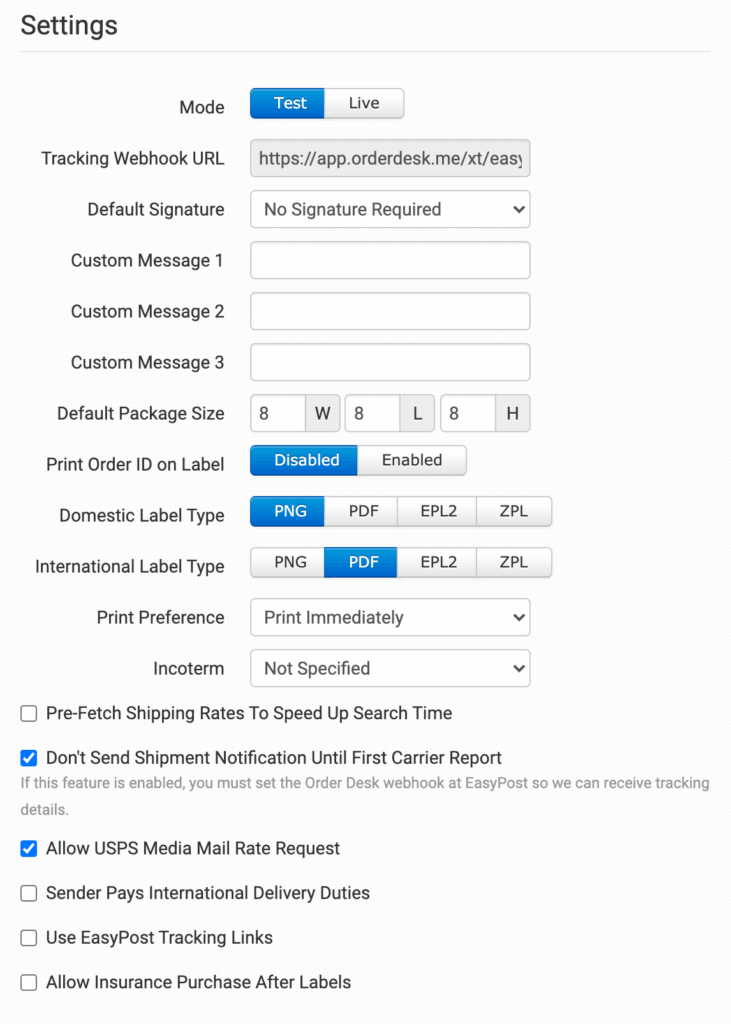Expand the Print Preference dropdown
Image resolution: width=731 pixels, height=1024 pixels.
tap(390, 618)
